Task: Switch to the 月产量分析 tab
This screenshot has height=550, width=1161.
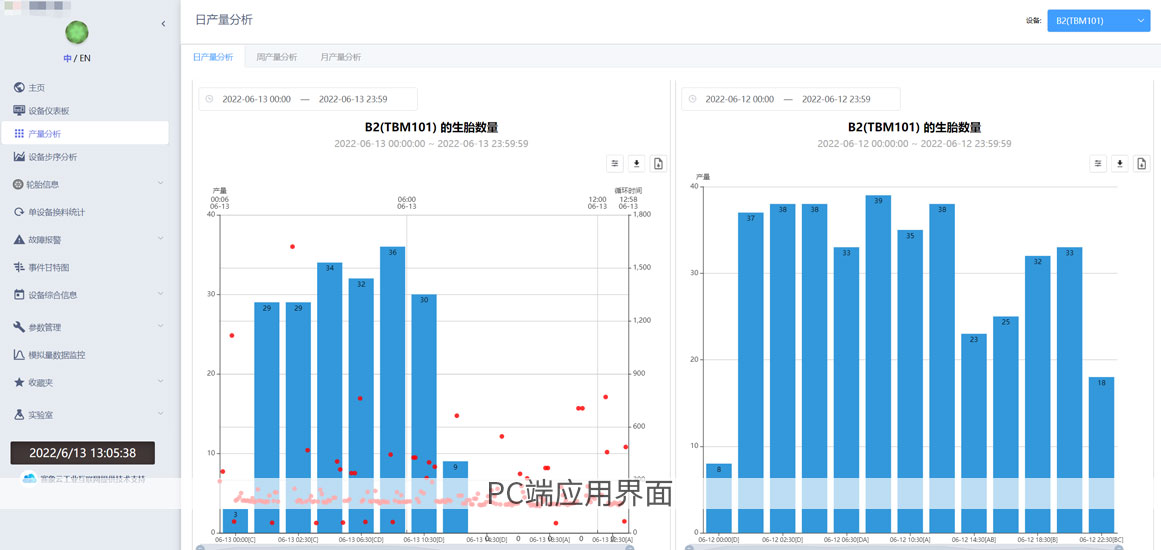Action: pyautogui.click(x=340, y=57)
